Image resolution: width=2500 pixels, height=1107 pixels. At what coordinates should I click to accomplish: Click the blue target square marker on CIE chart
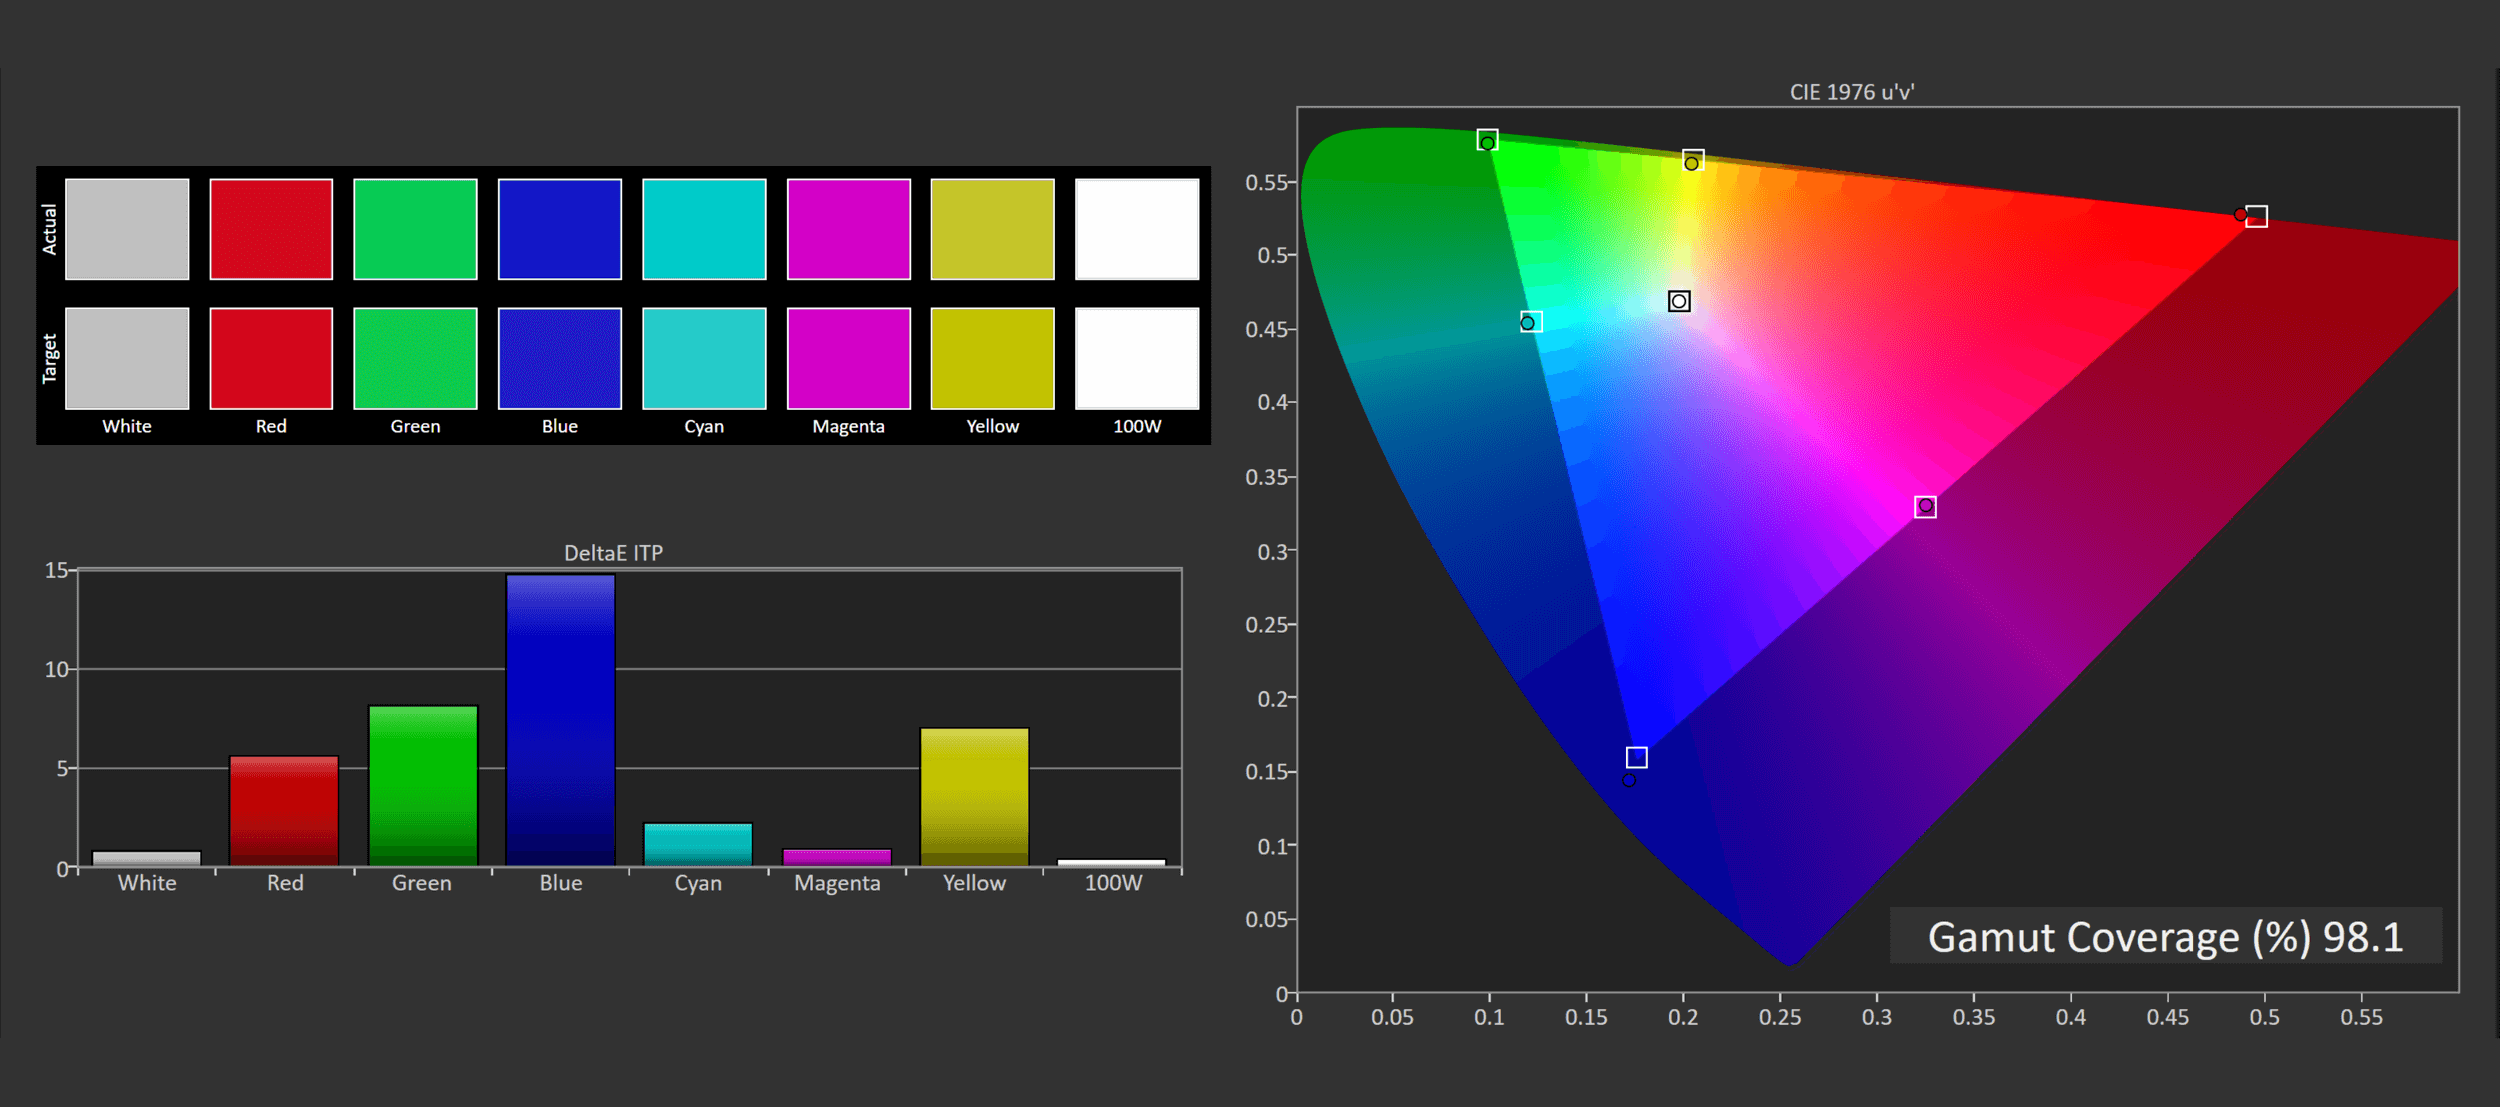(x=1636, y=757)
